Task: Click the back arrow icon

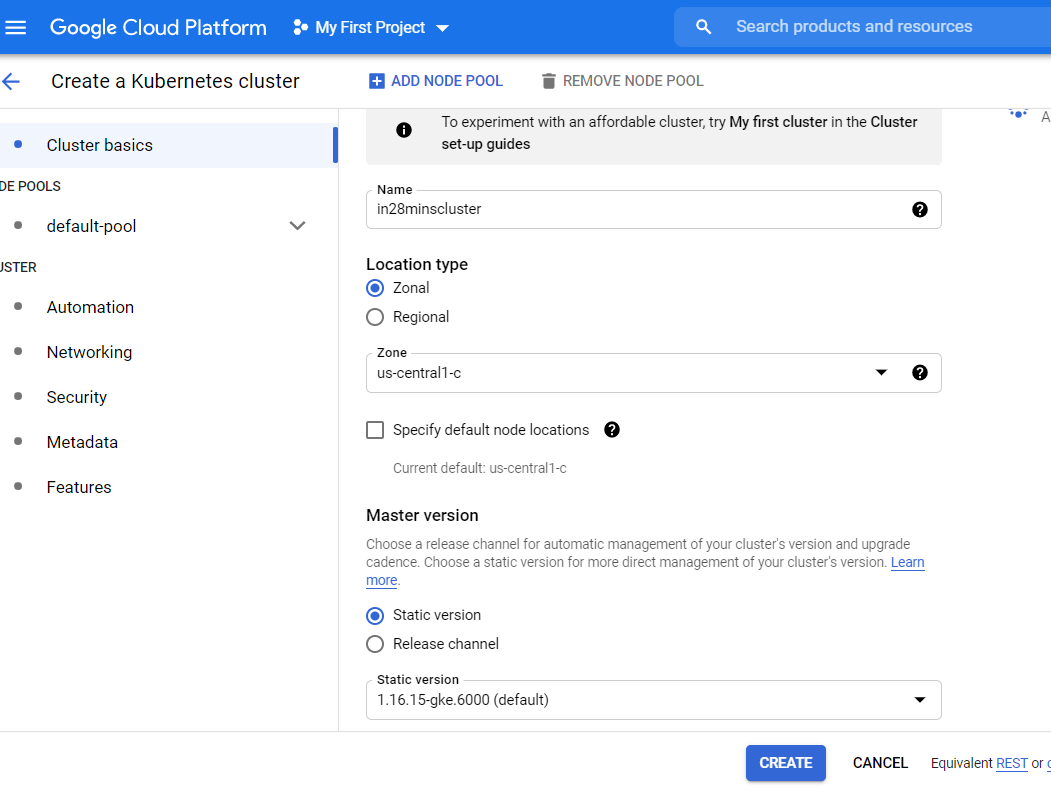Action: (11, 81)
